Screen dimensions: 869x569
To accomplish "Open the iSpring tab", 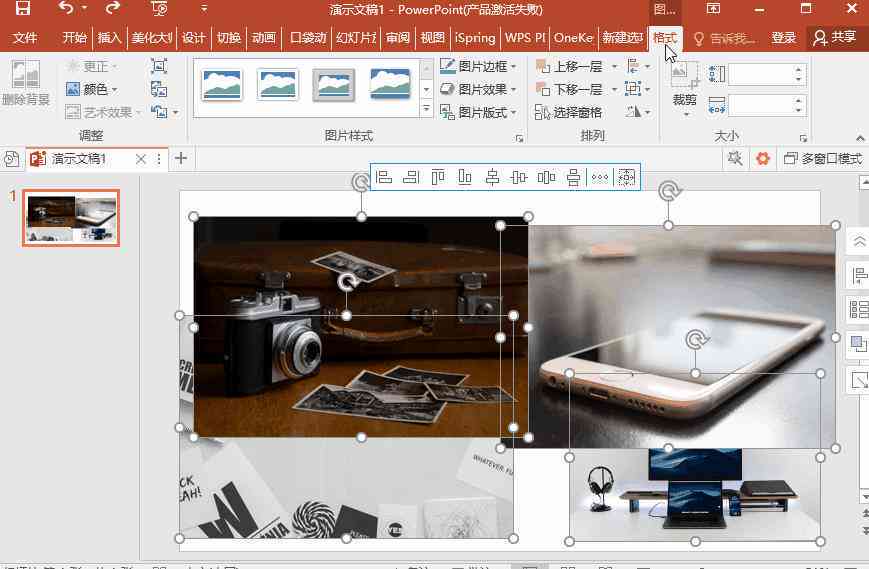I will (475, 38).
